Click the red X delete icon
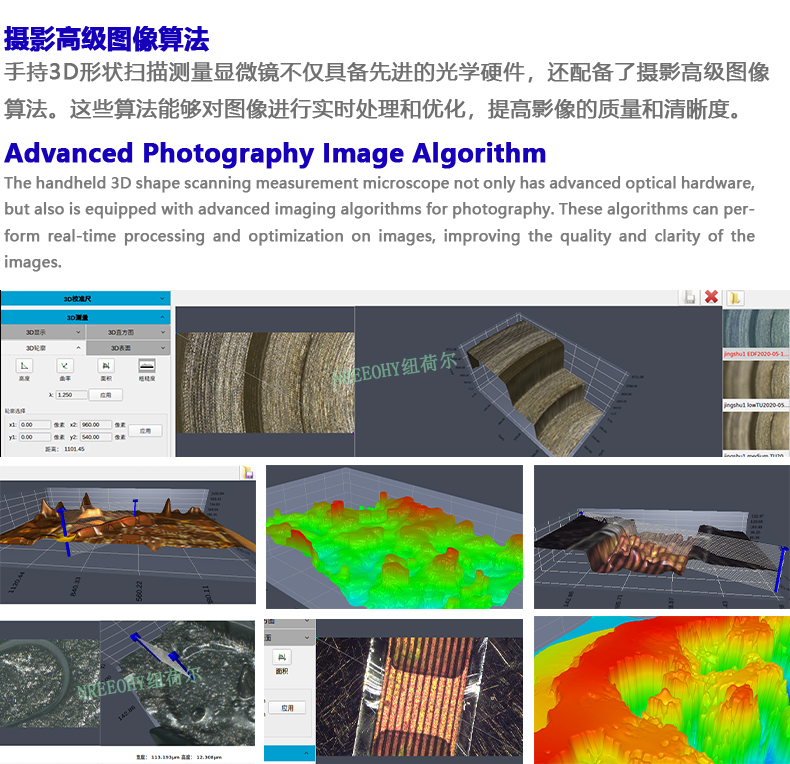 (711, 297)
